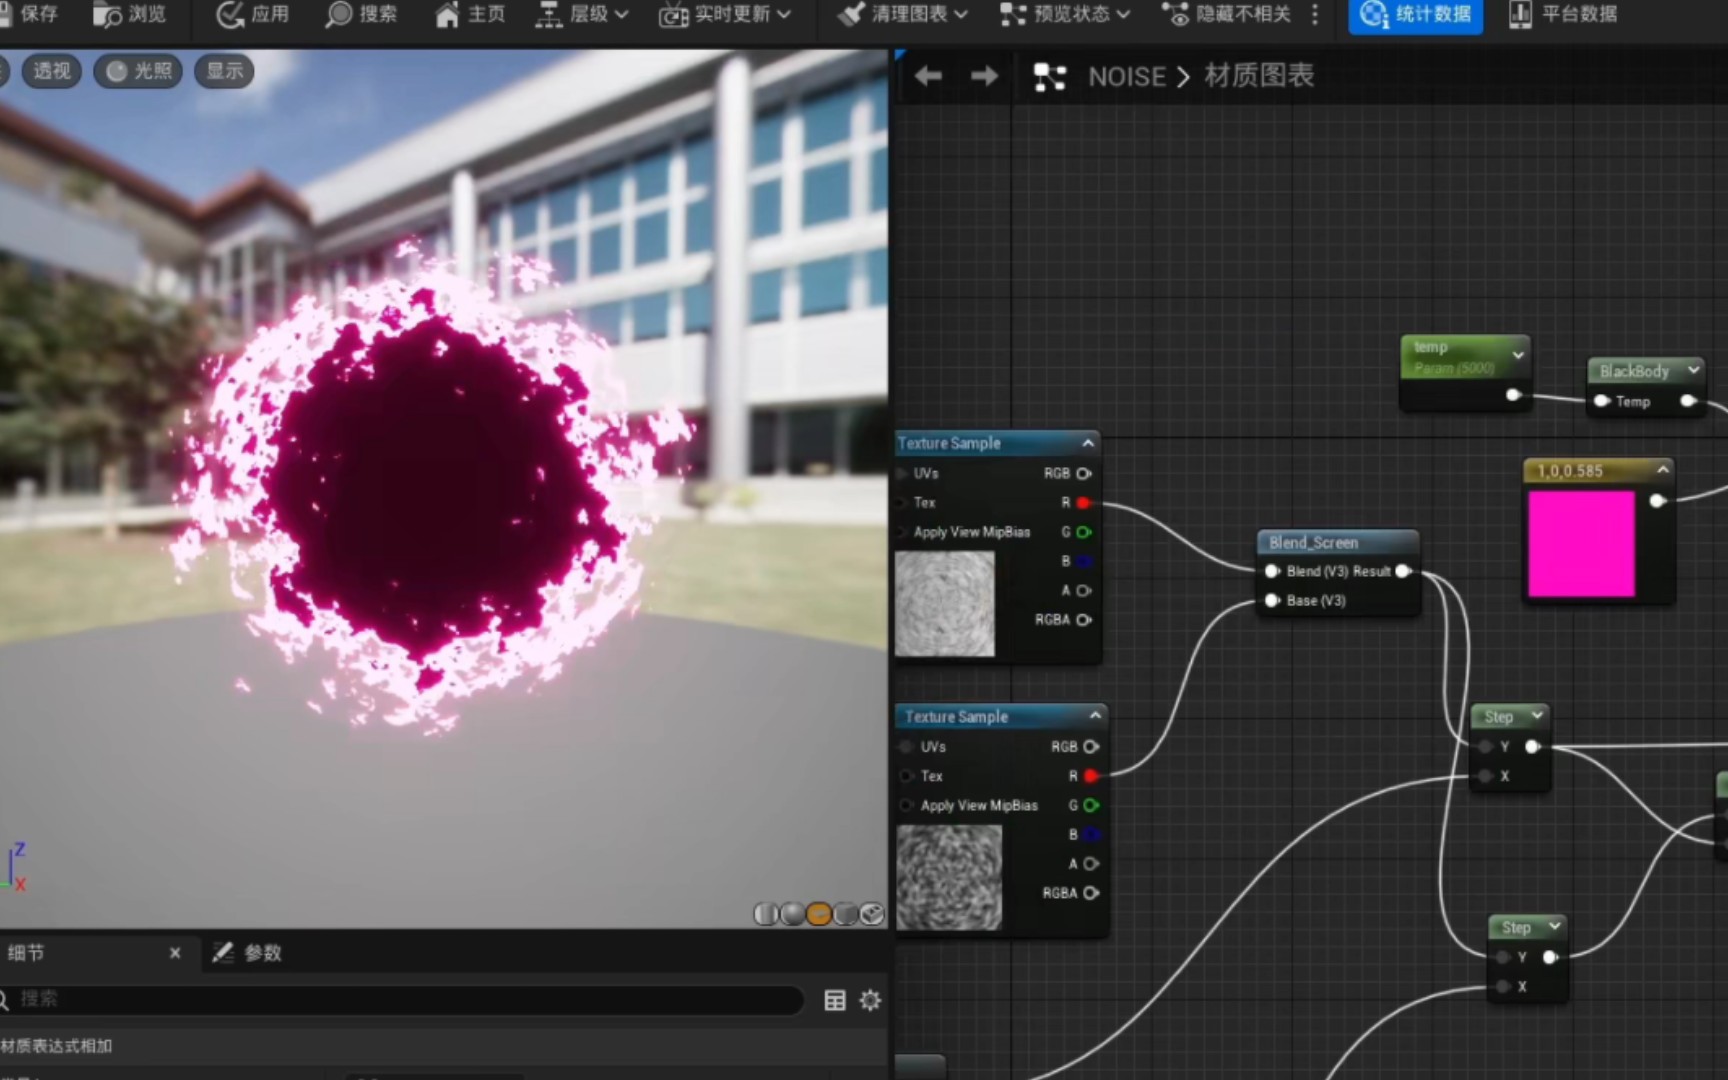Open details settings gear
1728x1080 pixels.
pyautogui.click(x=870, y=1000)
